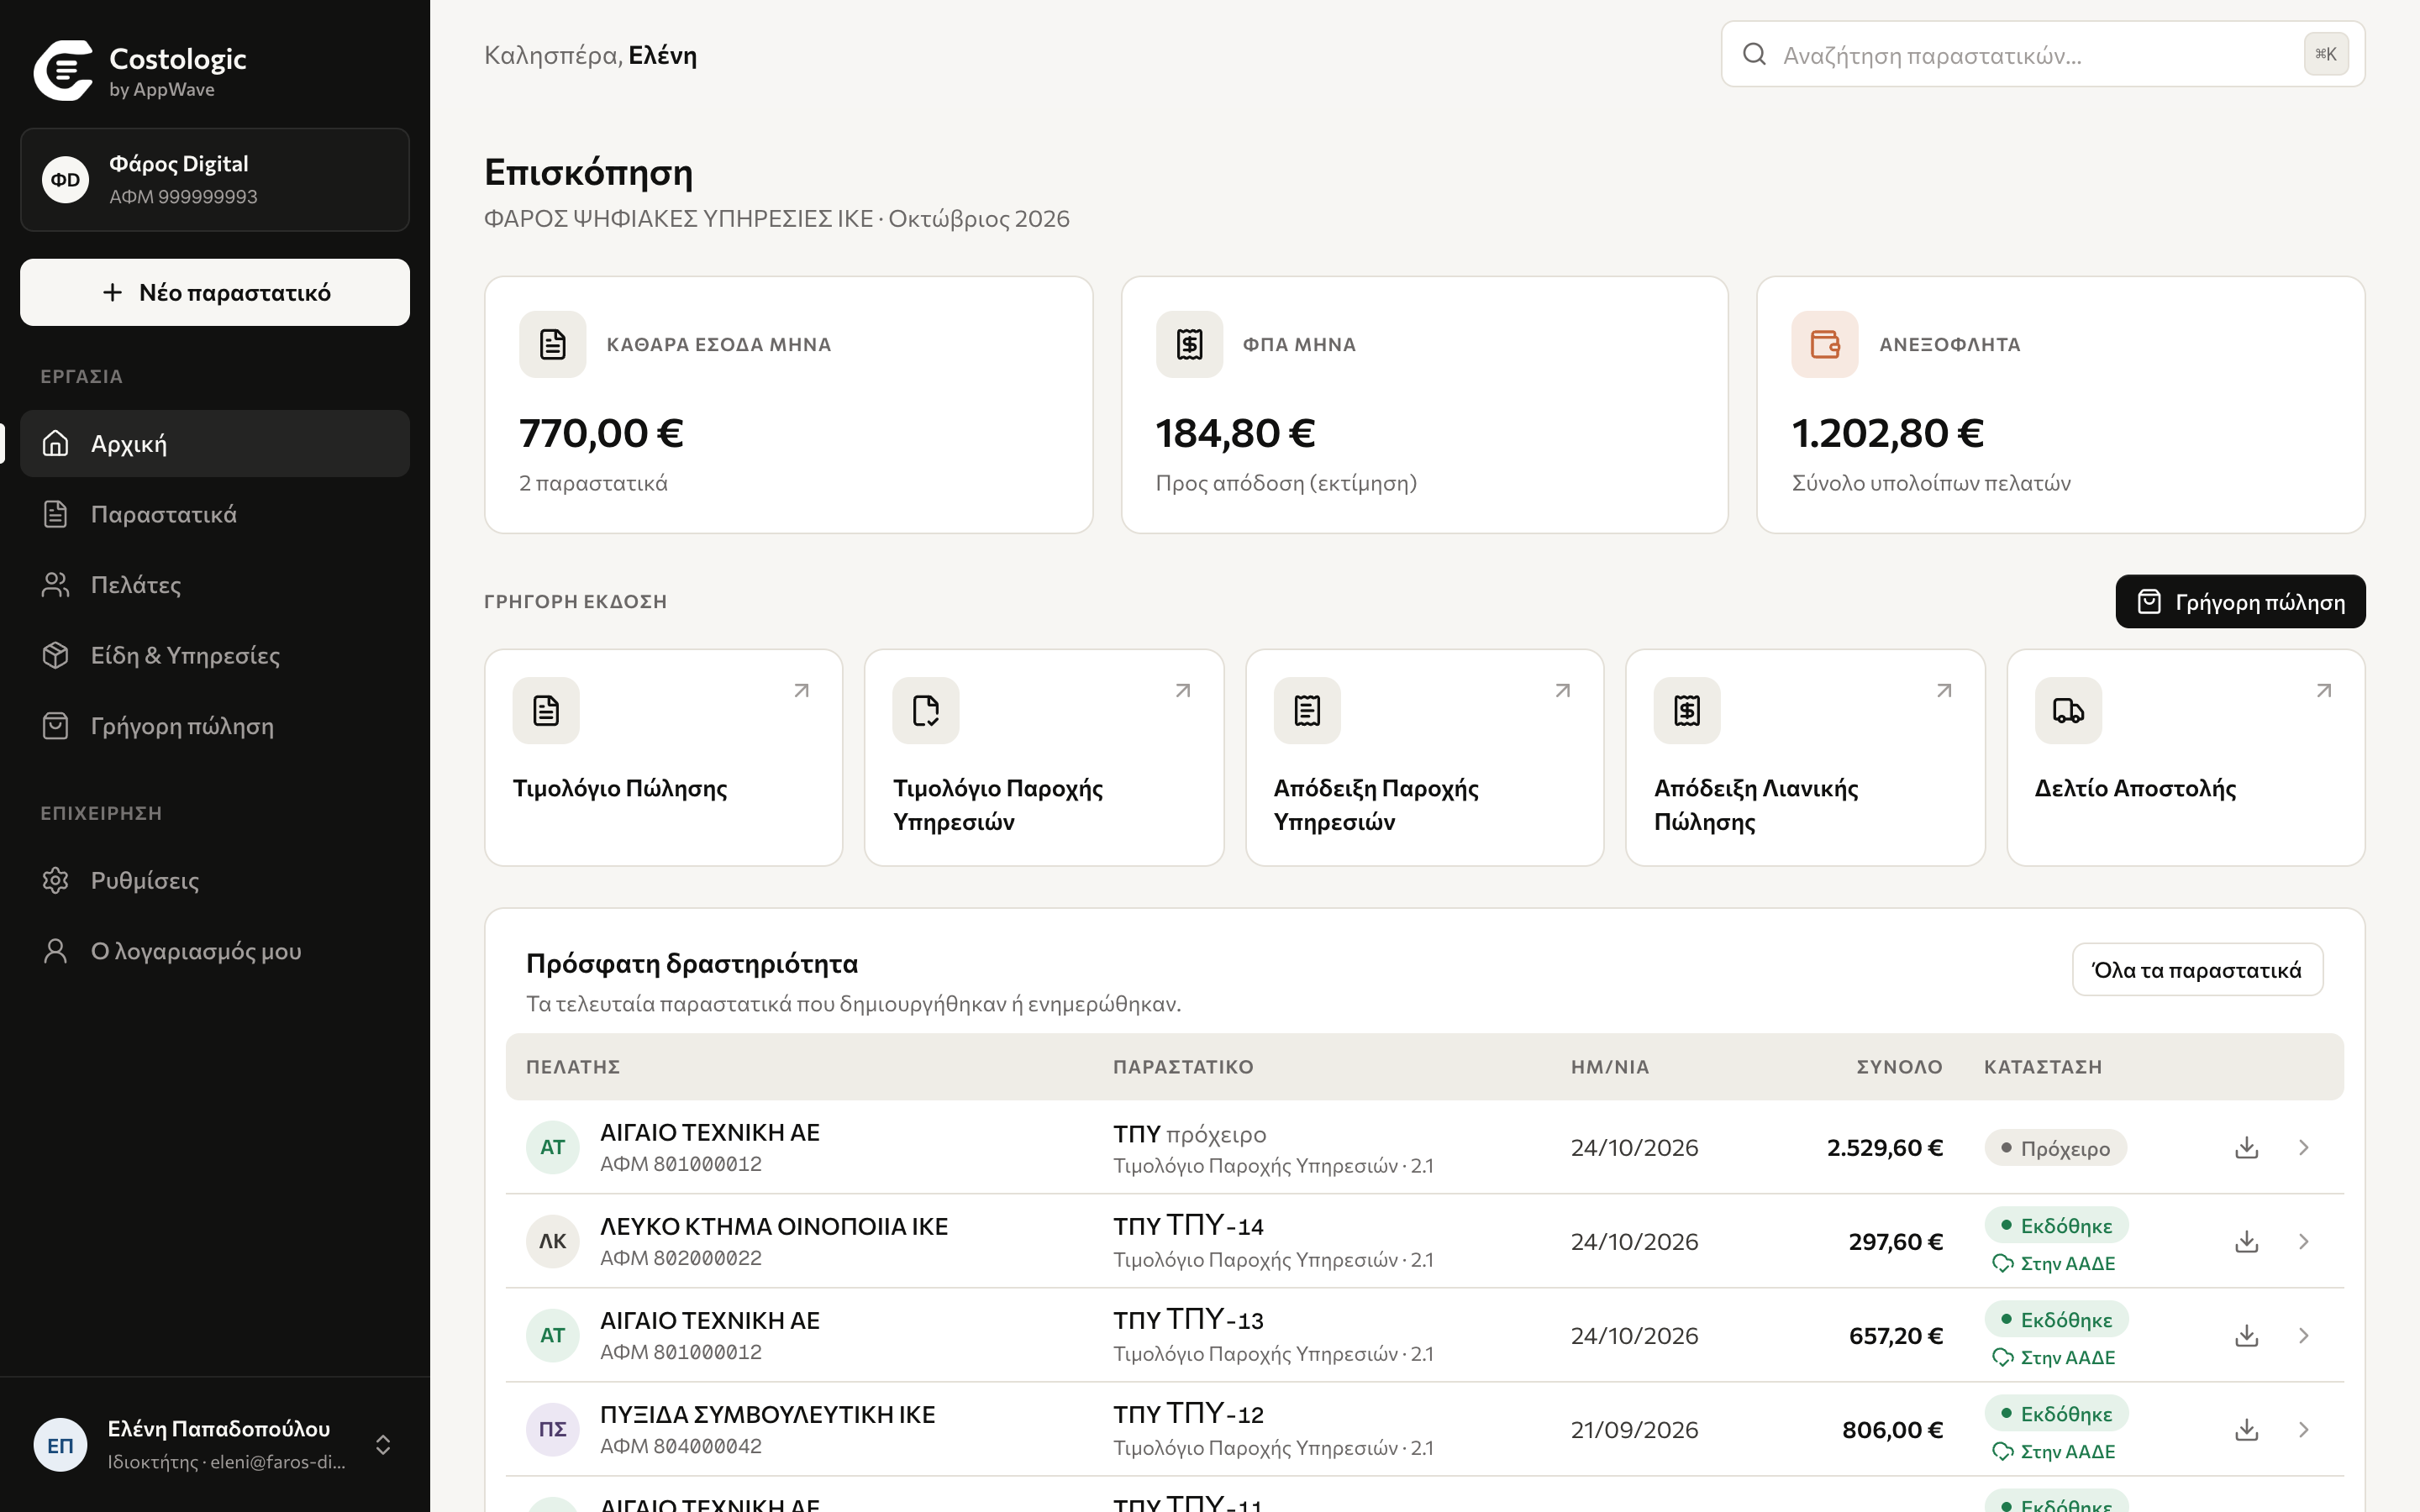Open details chevron for ΤΠΥ-12 row
This screenshot has width=2420, height=1512.
click(2303, 1429)
